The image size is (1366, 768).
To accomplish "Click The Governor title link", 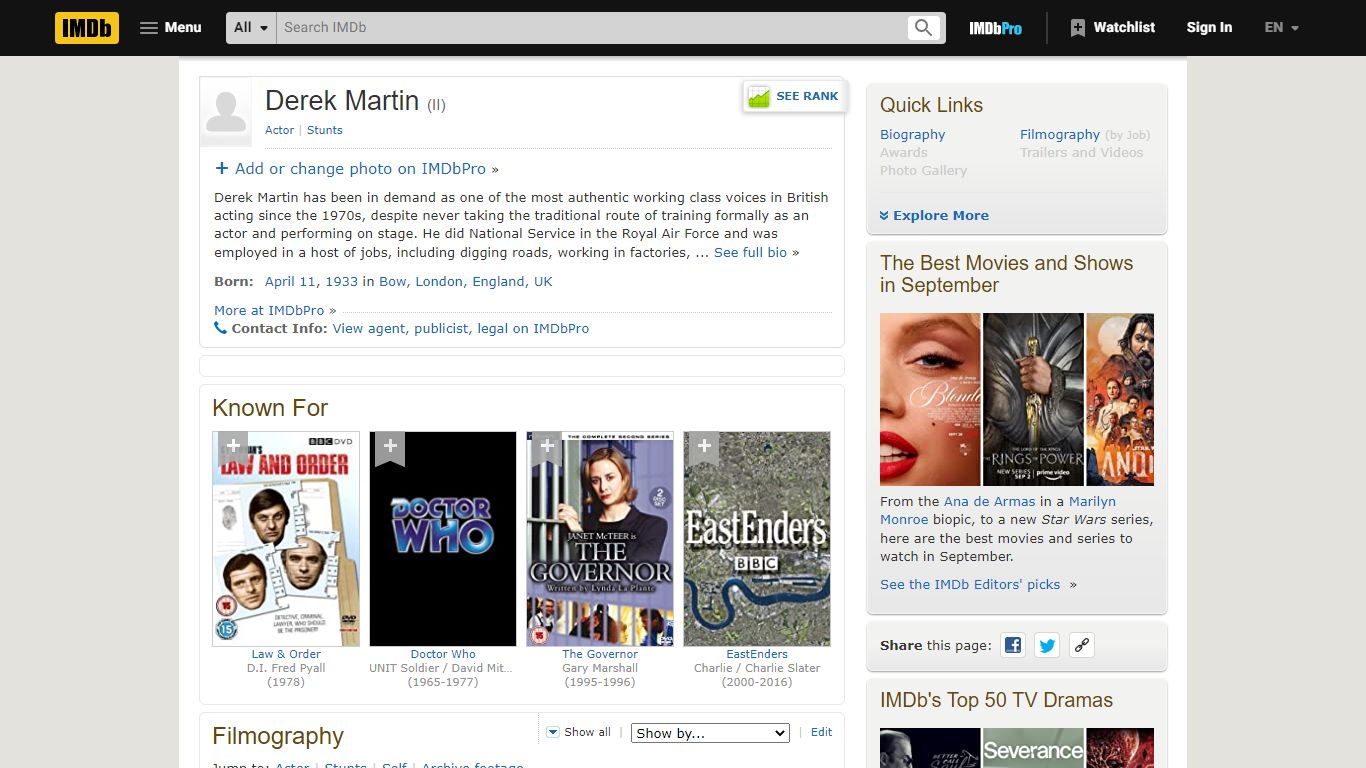I will pyautogui.click(x=600, y=654).
